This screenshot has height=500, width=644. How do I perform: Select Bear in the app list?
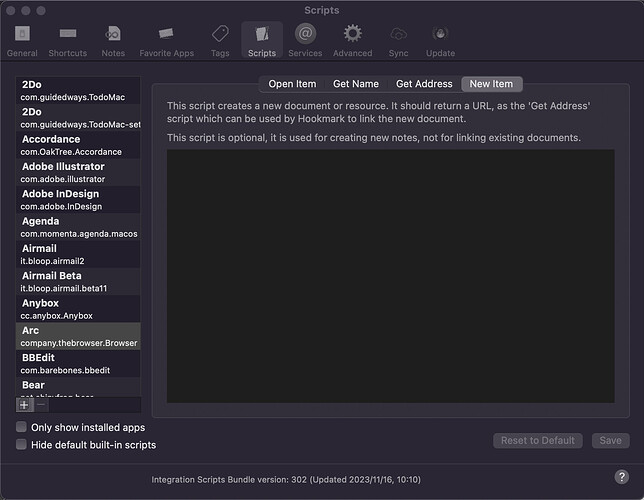point(78,387)
